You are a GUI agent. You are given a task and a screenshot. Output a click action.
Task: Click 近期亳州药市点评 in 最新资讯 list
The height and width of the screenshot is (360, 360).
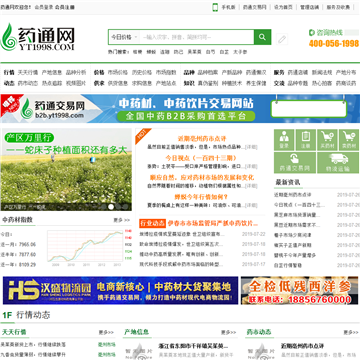pyautogui.click(x=293, y=195)
